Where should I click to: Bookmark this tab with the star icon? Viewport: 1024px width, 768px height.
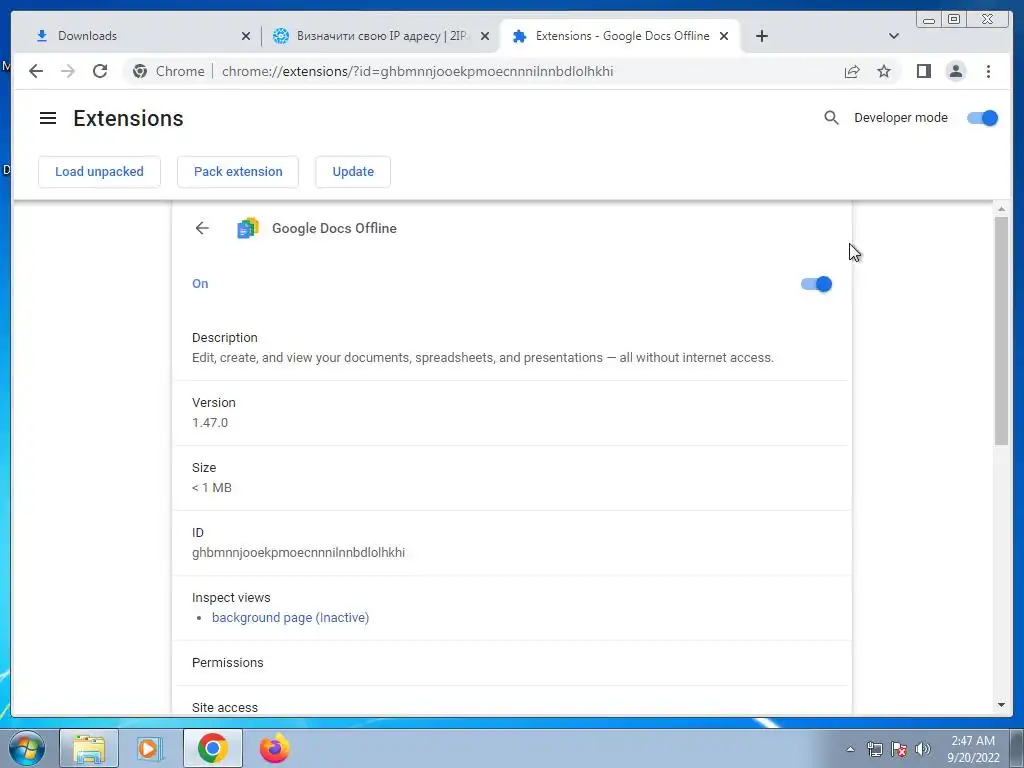[884, 71]
